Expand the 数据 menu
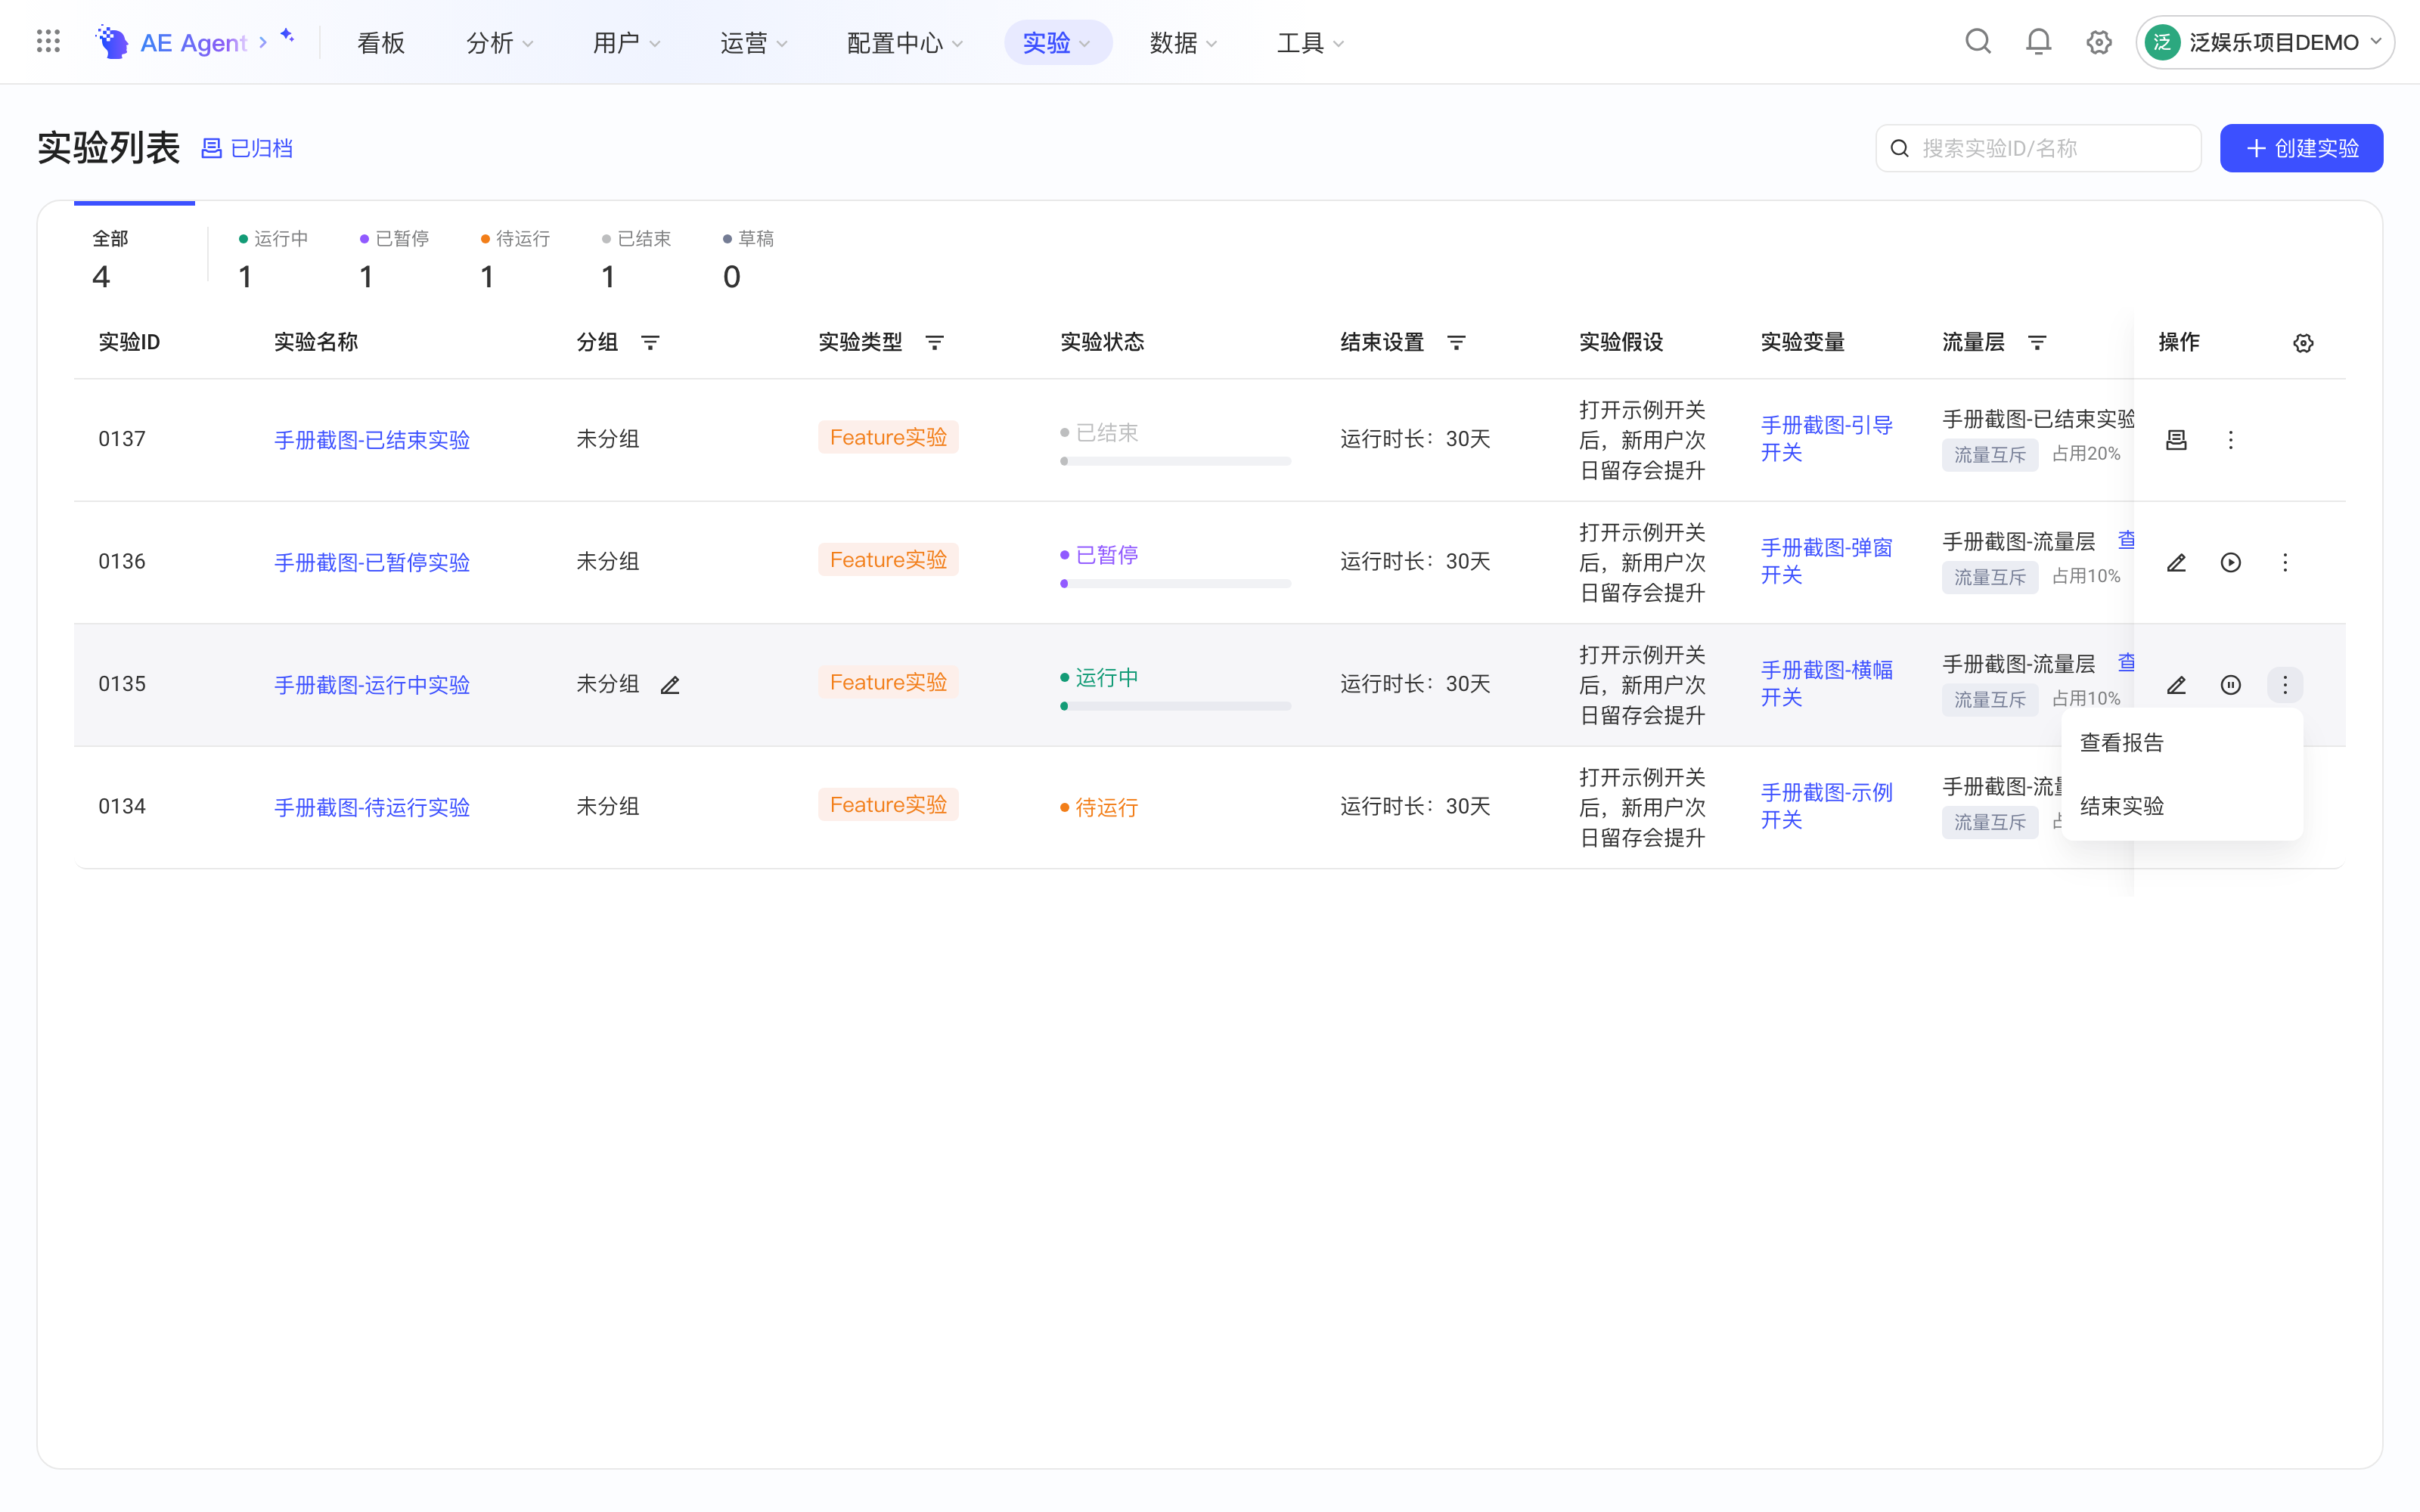The height and width of the screenshot is (1512, 2420). [x=1183, y=43]
